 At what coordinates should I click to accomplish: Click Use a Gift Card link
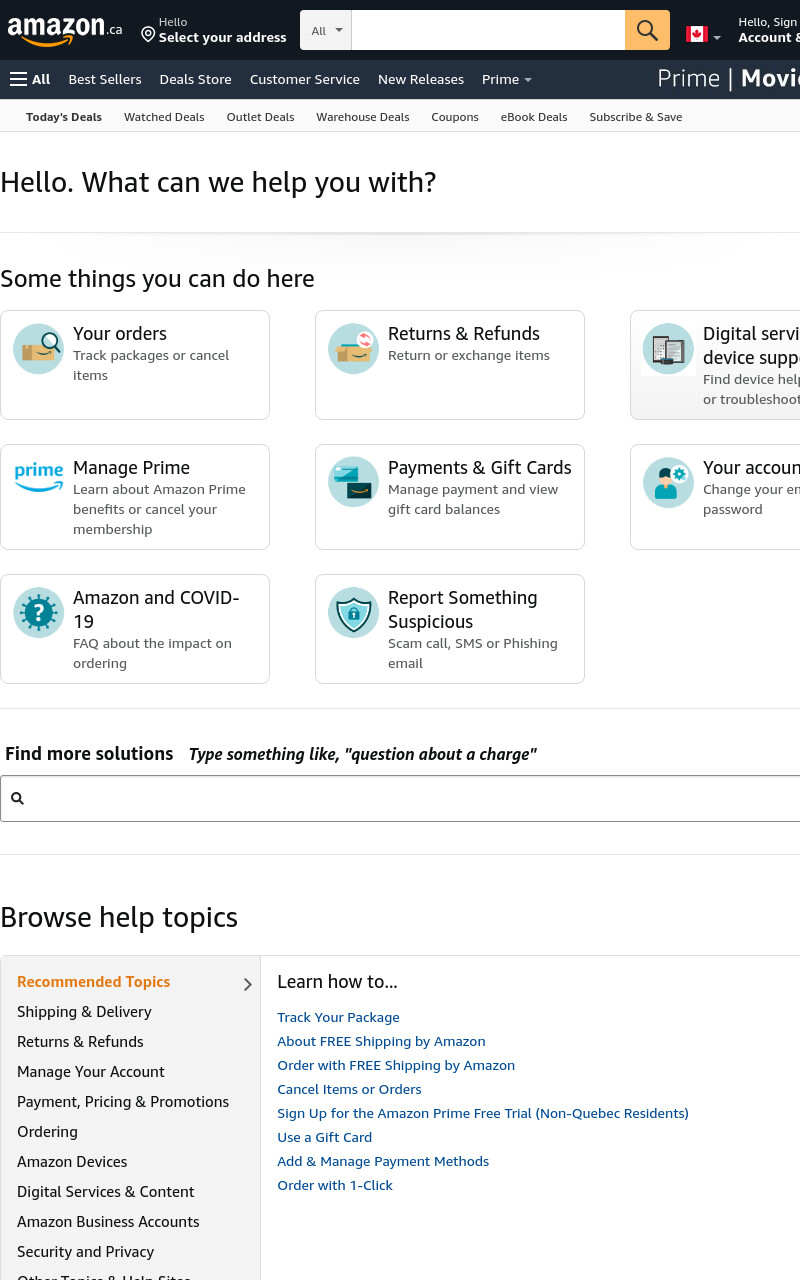point(324,1137)
